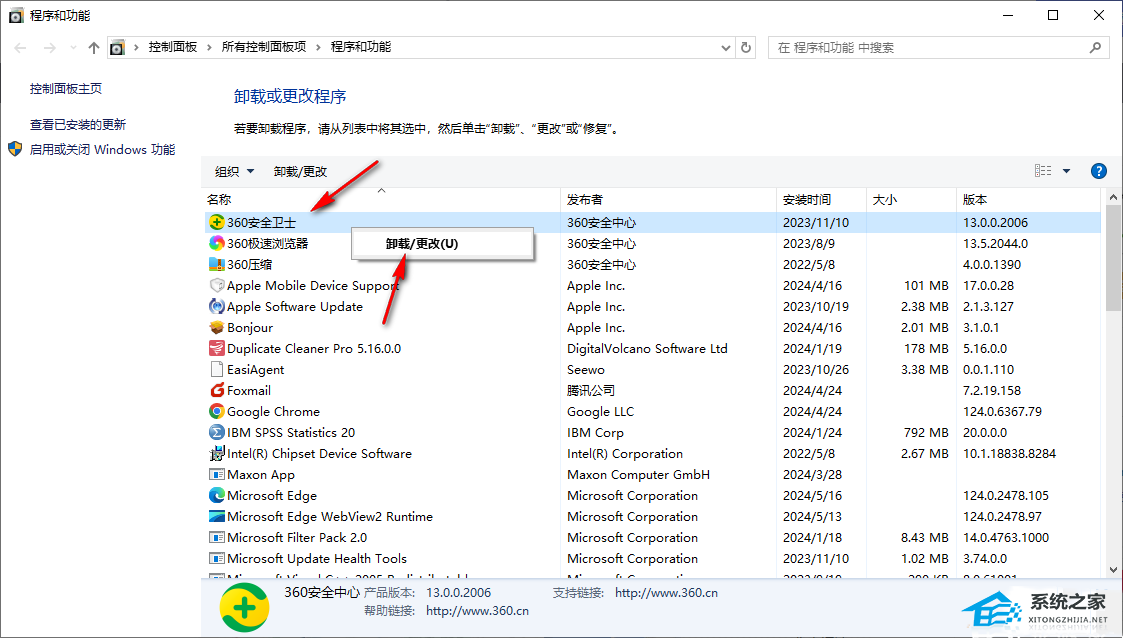Screen dimensions: 1123x638
Task: Click scrollbar down arrow of program list
Action: [1112, 570]
